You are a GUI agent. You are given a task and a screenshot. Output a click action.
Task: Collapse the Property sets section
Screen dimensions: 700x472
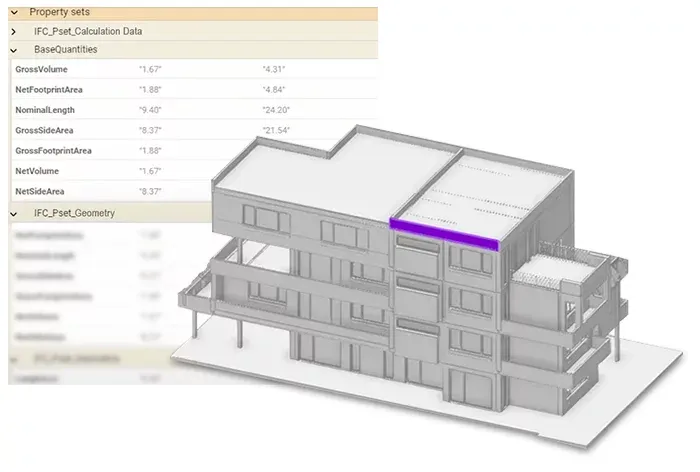pos(14,13)
